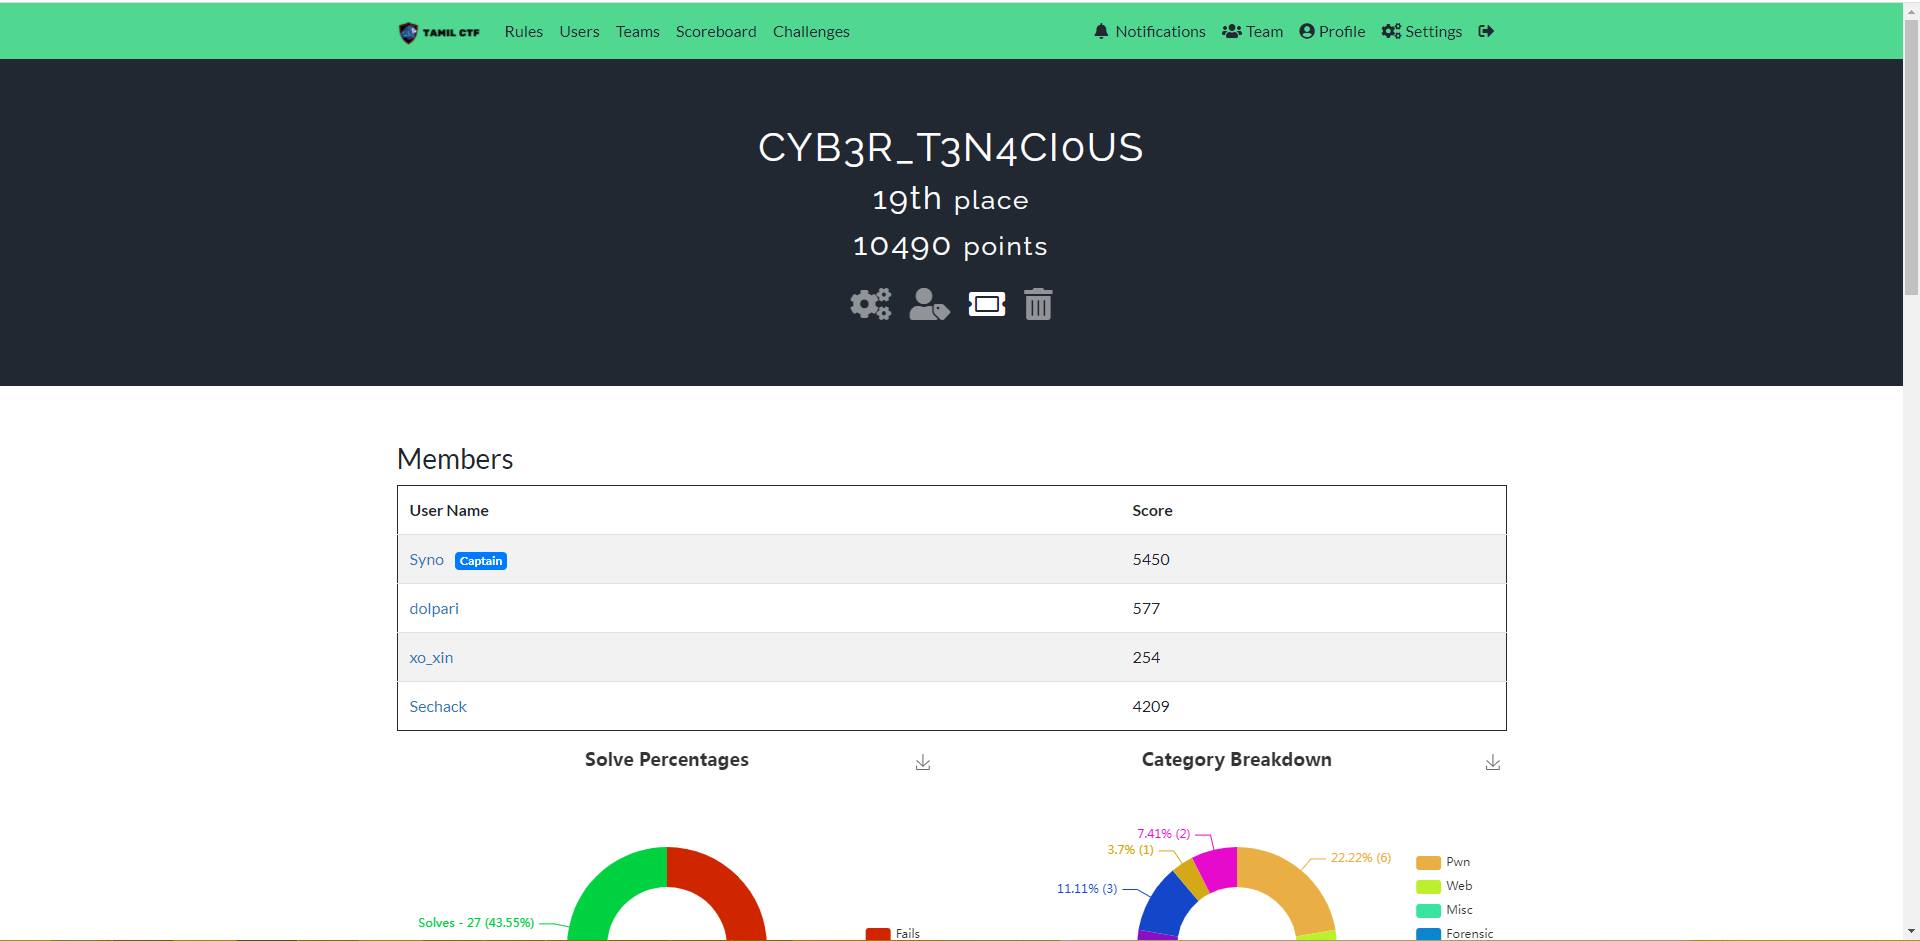Click Syno's score 5450
Viewport: 1920px width, 941px height.
(x=1151, y=560)
